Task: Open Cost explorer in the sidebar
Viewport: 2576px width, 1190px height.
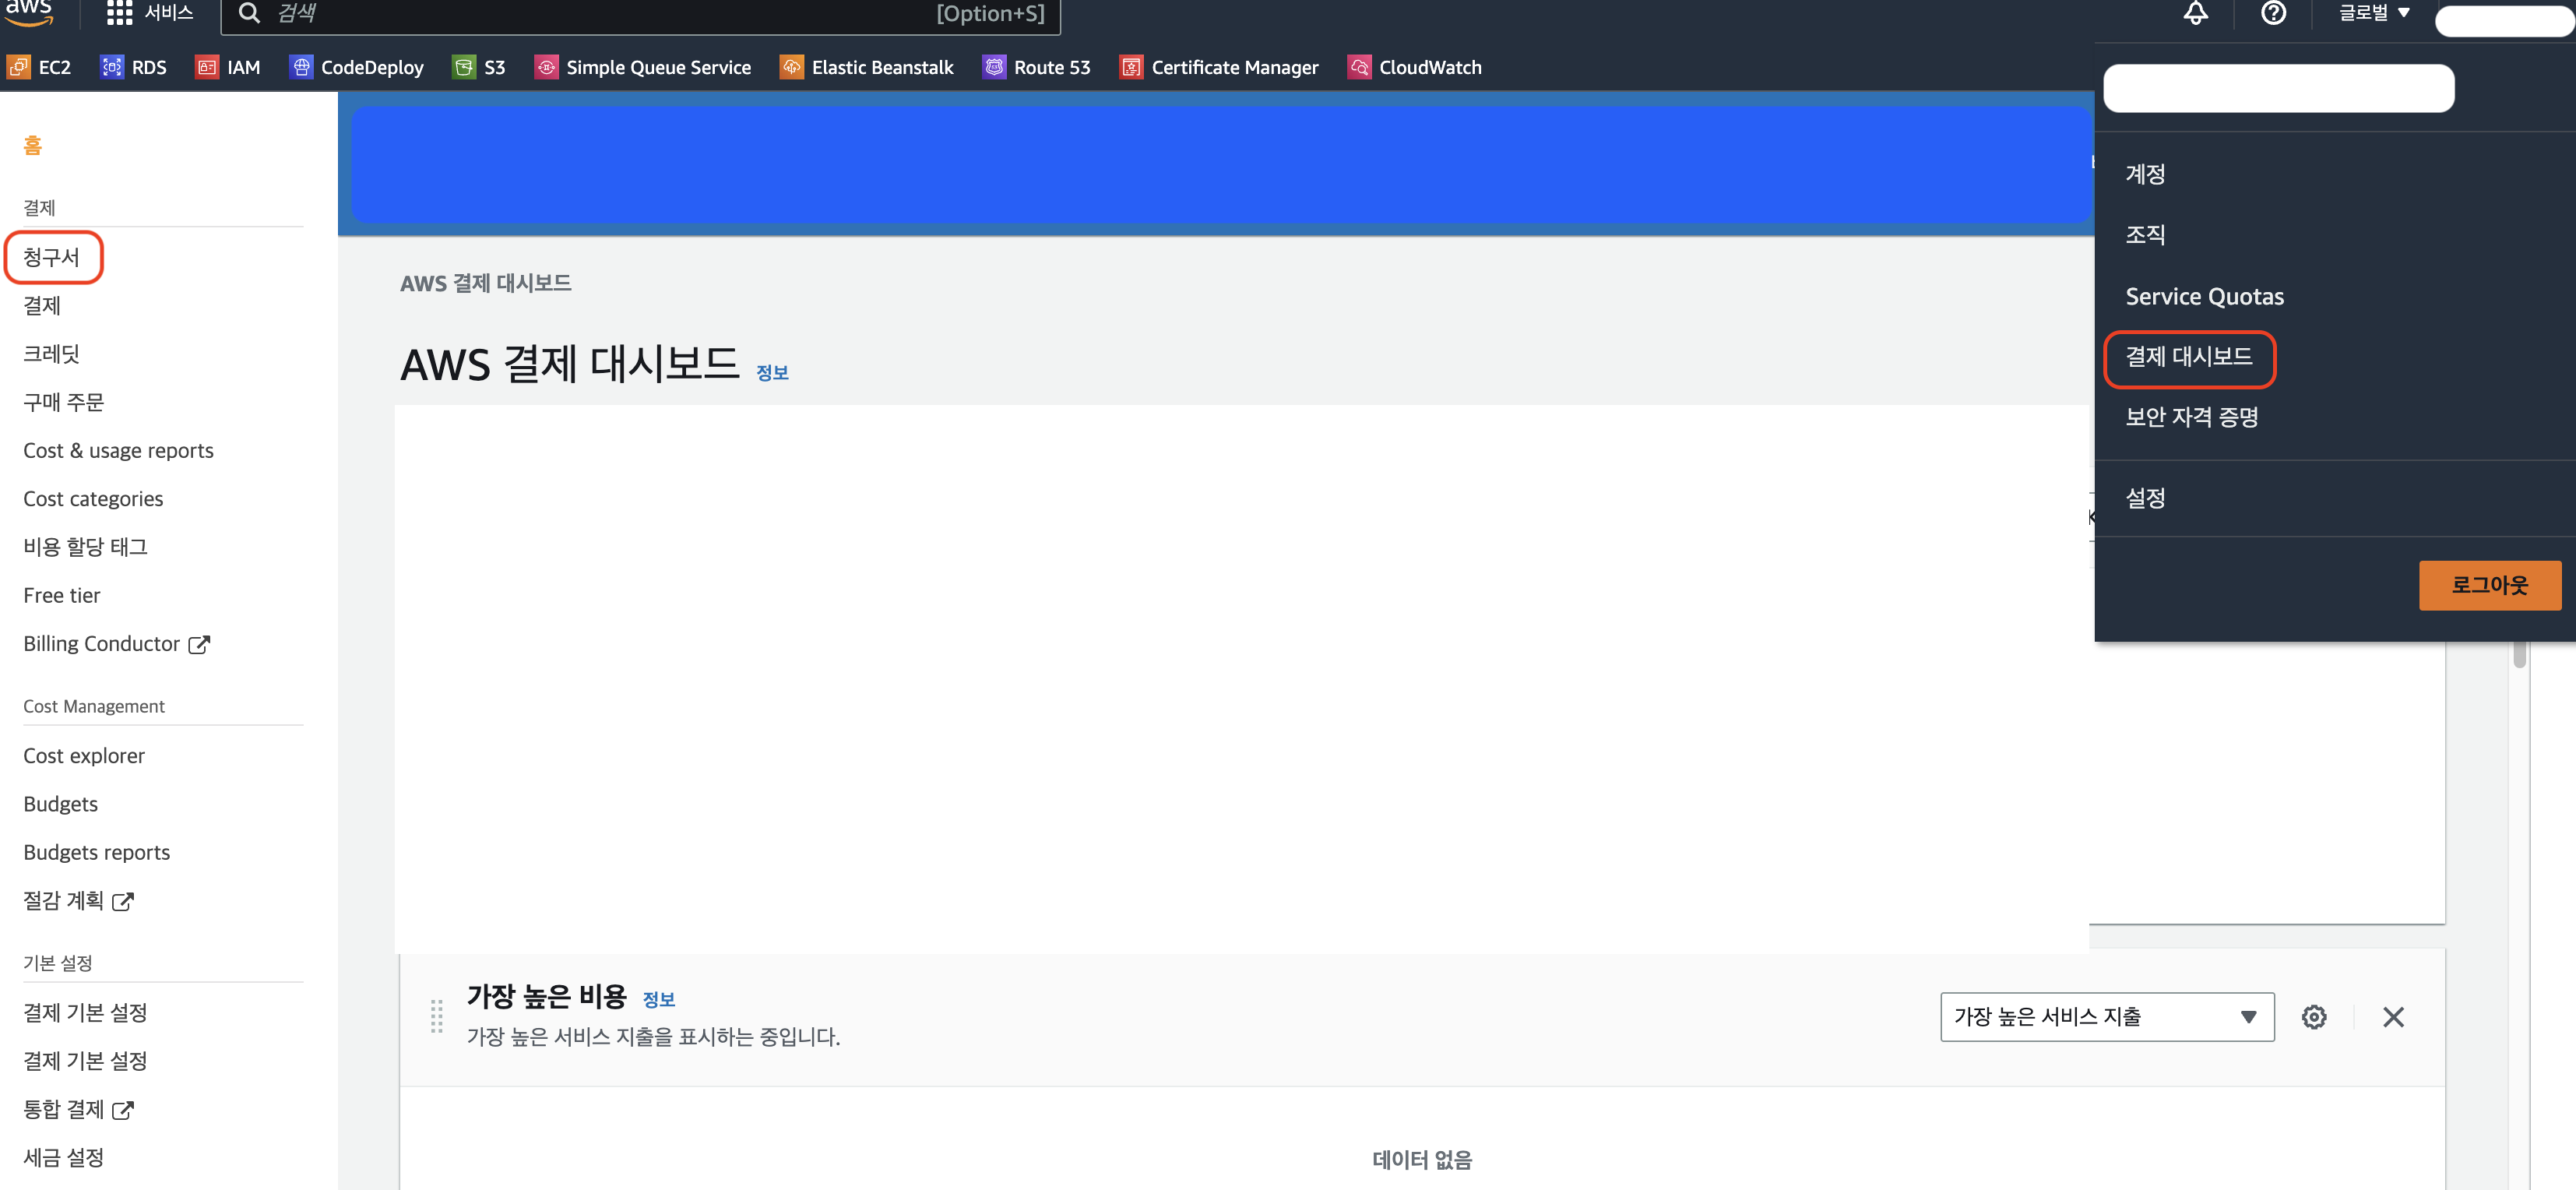Action: tap(84, 756)
